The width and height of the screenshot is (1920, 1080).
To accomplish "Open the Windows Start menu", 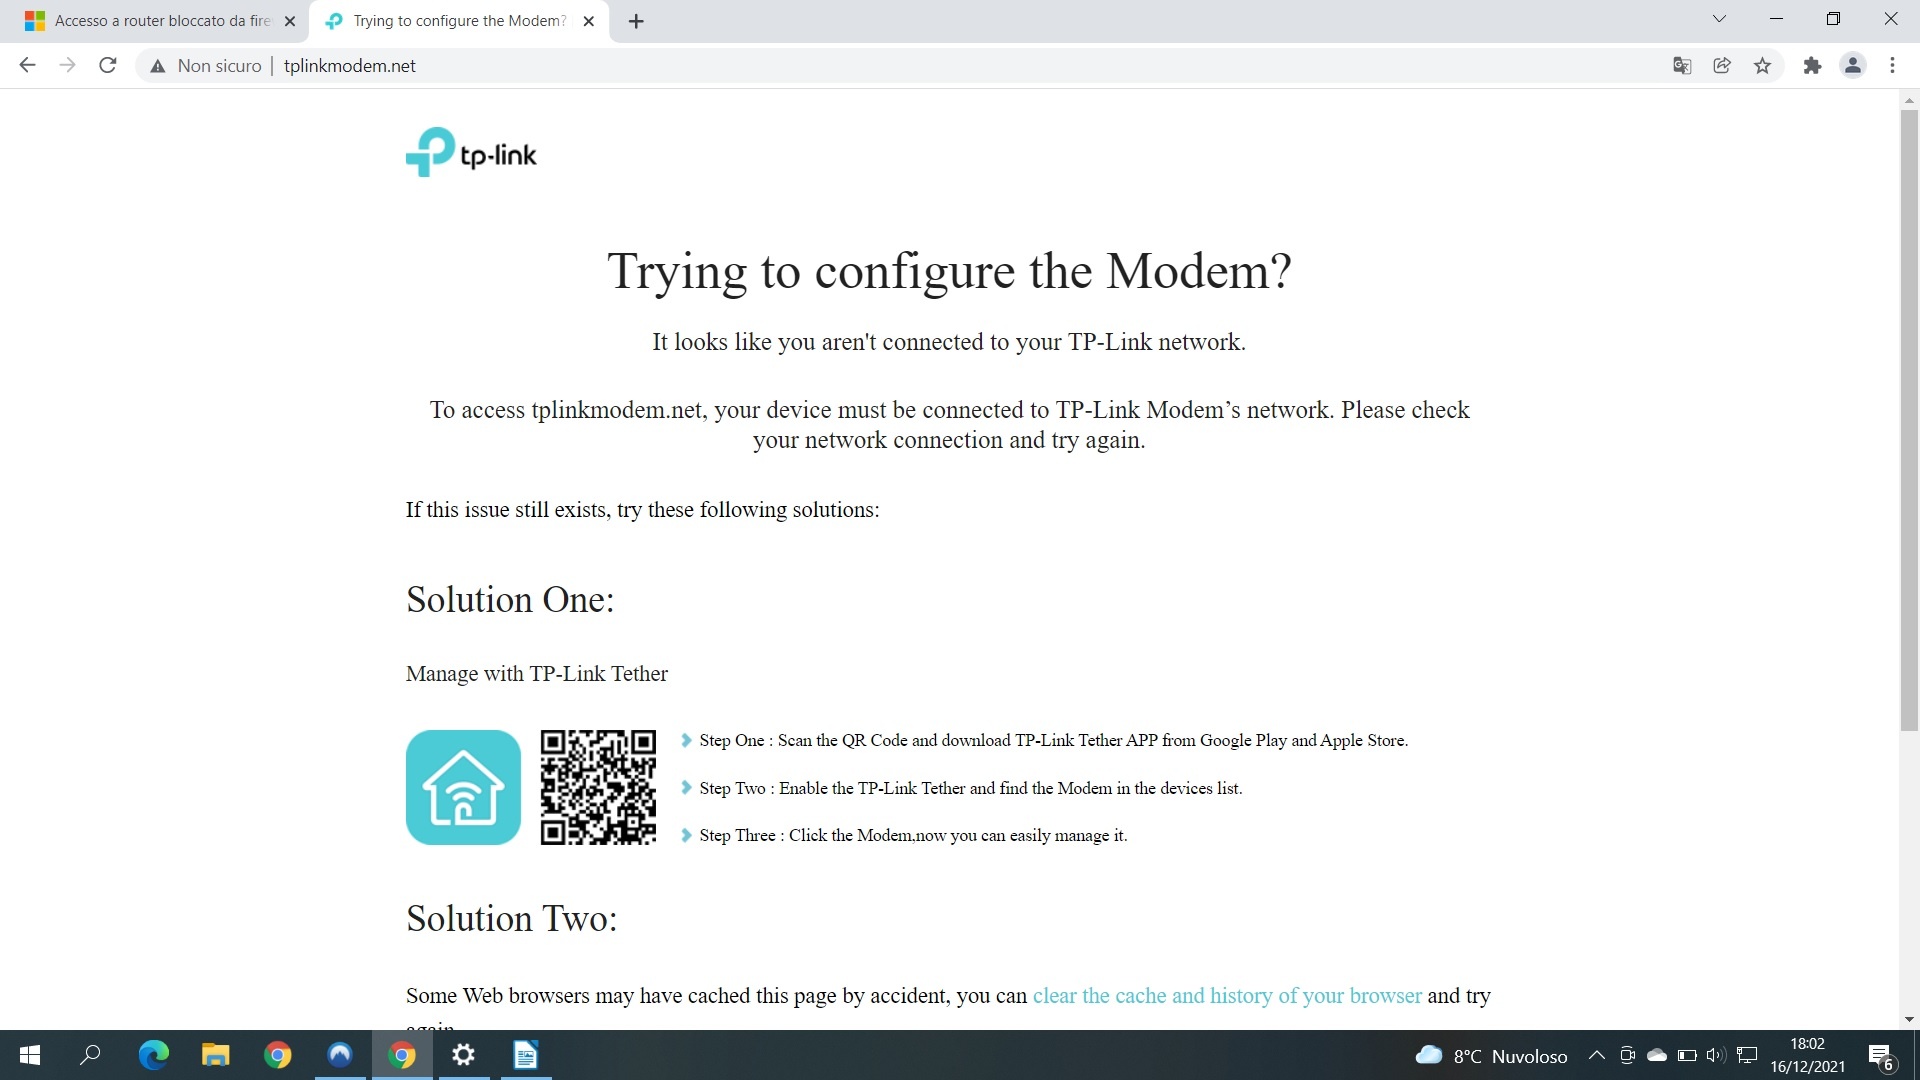I will (30, 1055).
